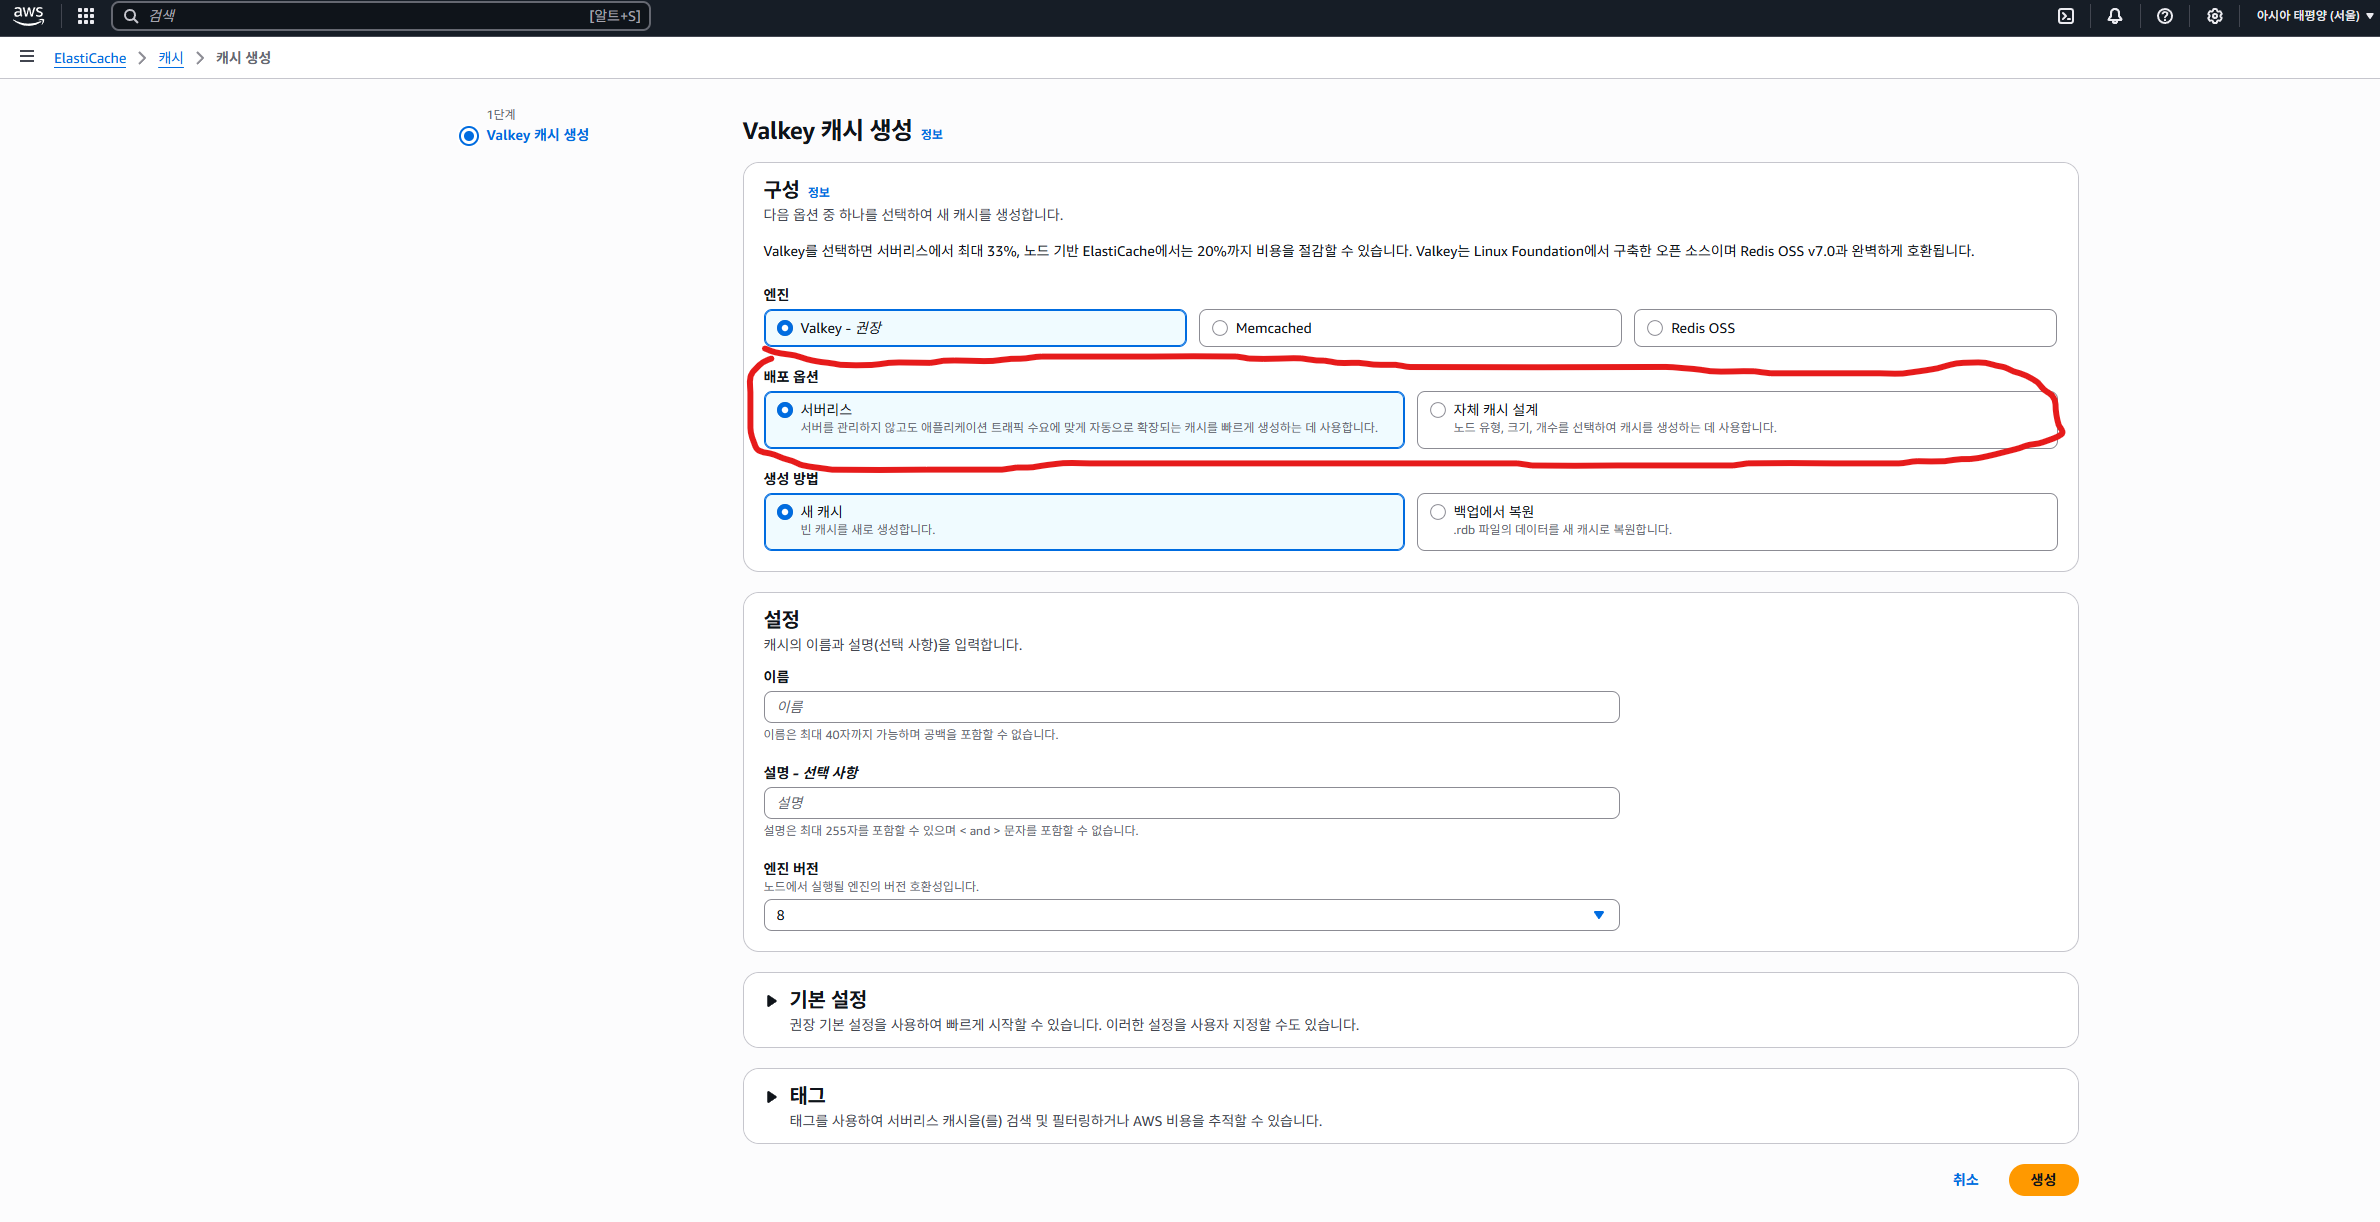Click the 이름 name input field
Viewport: 2380px width, 1222px height.
[1190, 707]
